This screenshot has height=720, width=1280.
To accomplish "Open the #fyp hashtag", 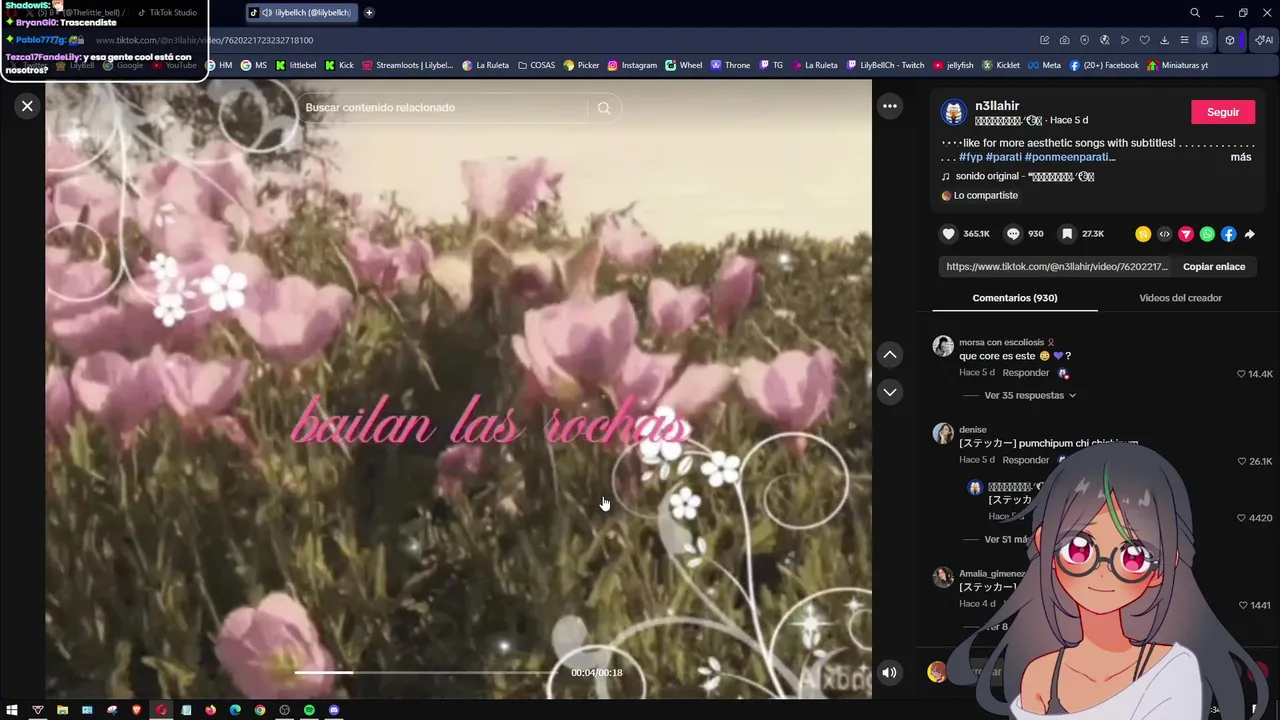I will click(970, 157).
